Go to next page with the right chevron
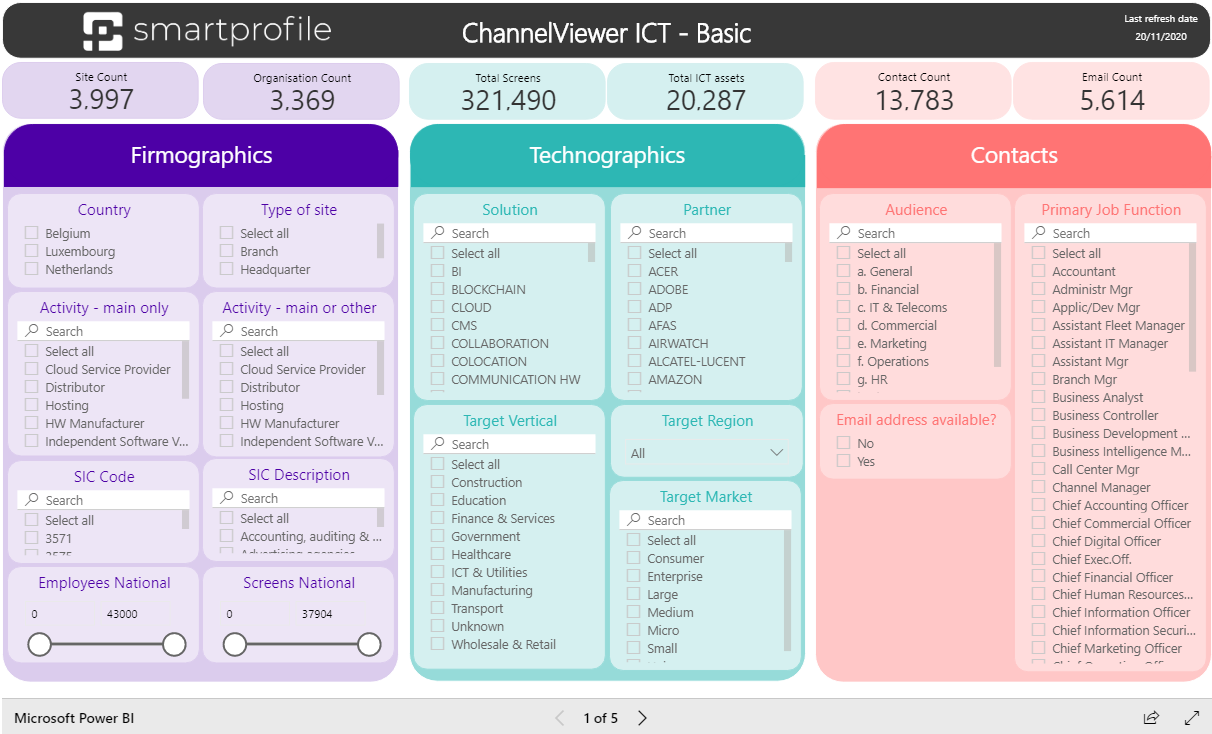 tap(642, 717)
